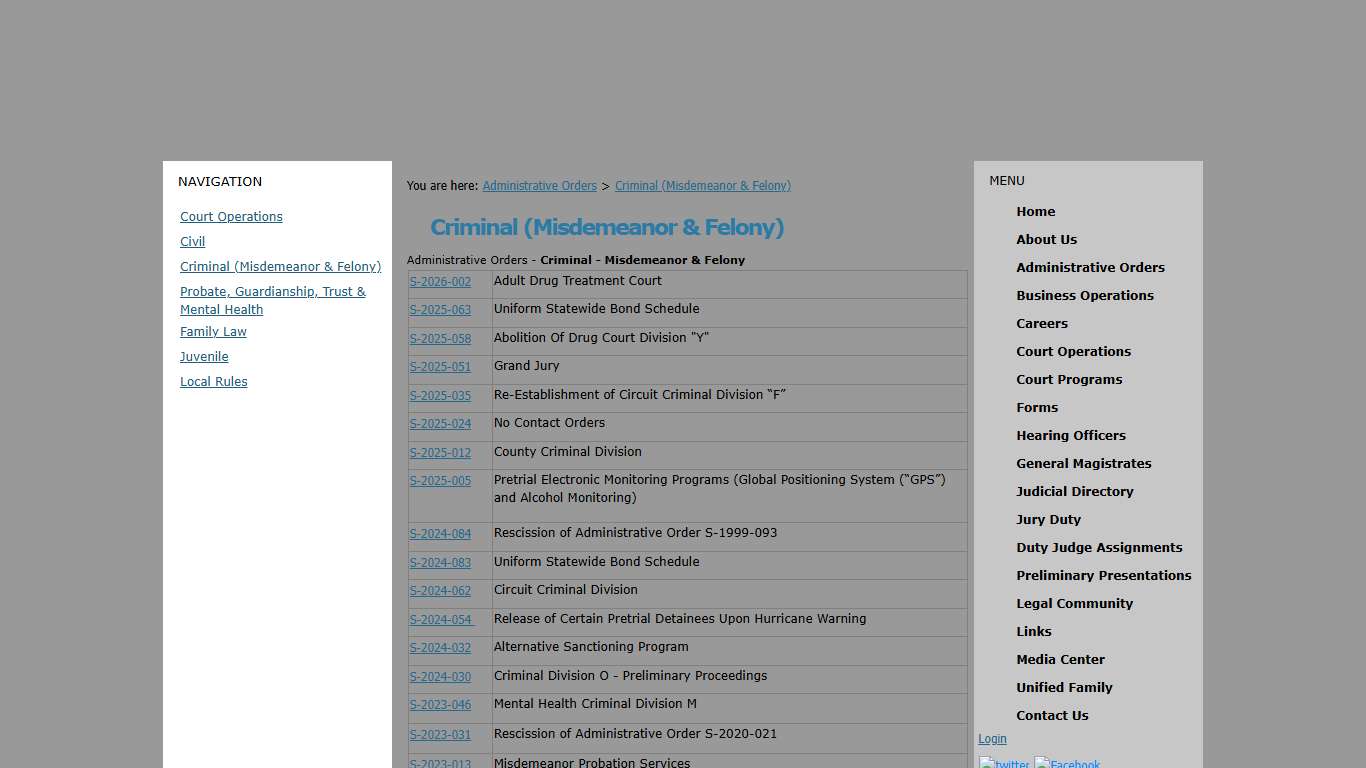The image size is (1366, 768).
Task: Open S-2024-054 Hurricane Warning release order
Action: click(440, 620)
